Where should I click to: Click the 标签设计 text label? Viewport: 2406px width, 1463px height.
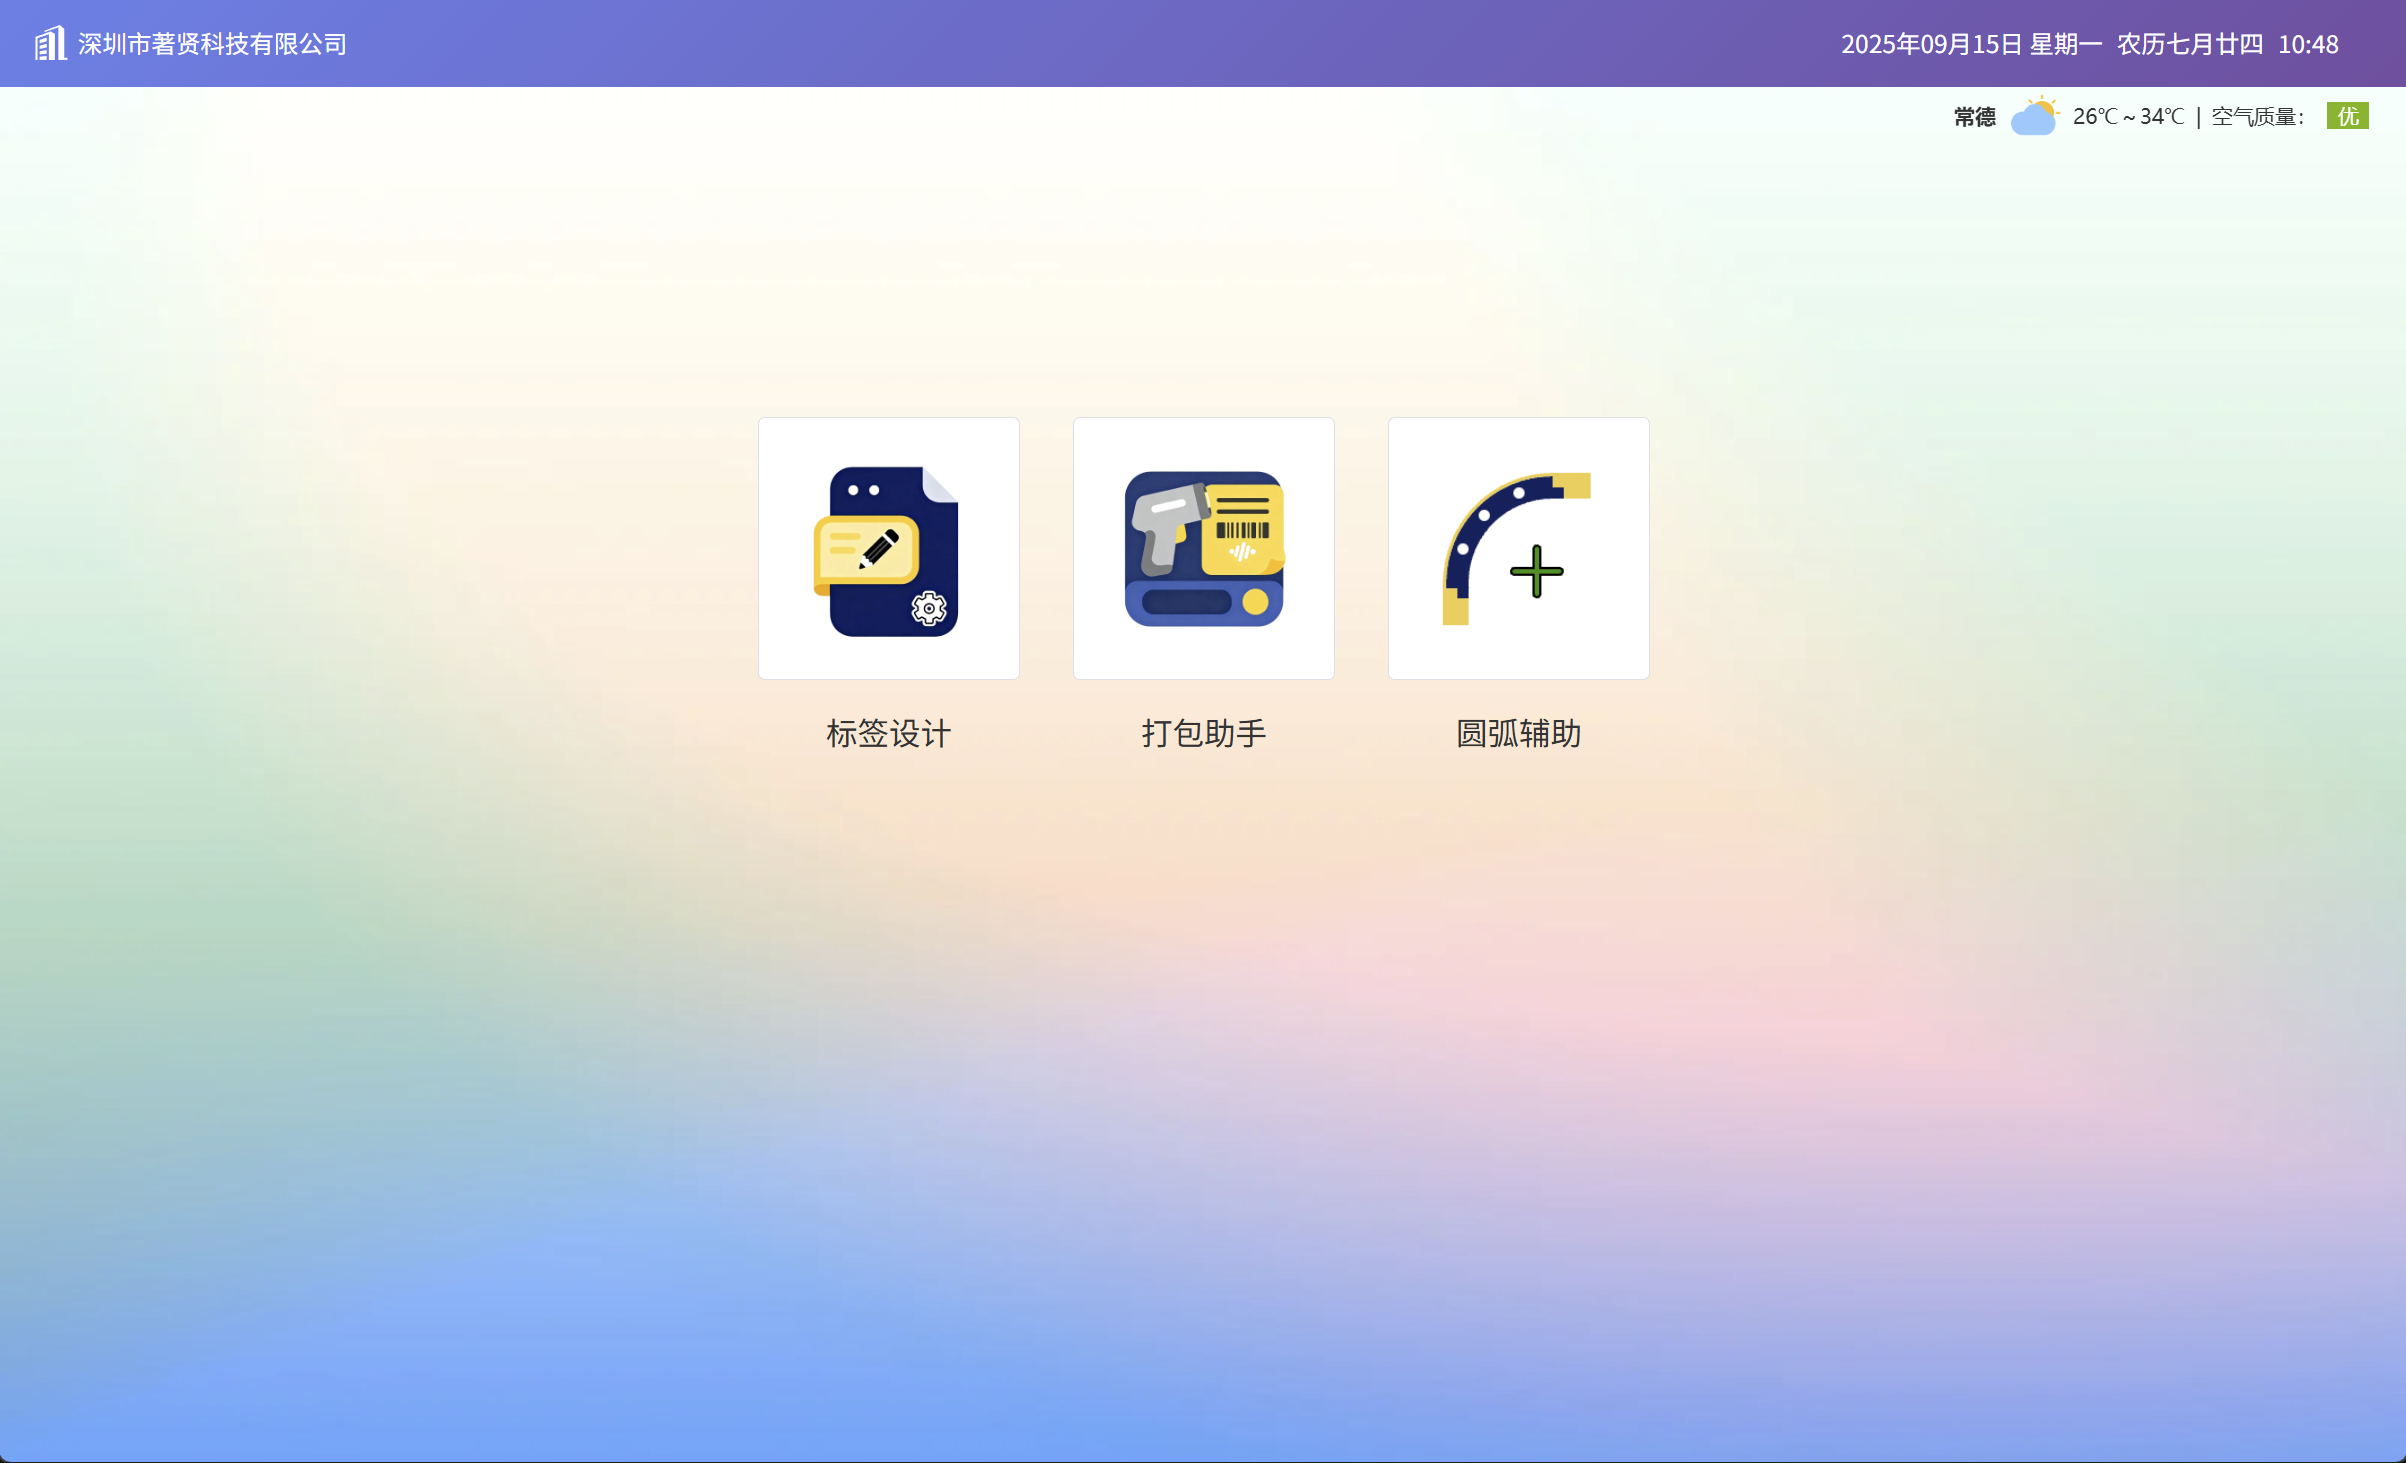[888, 733]
